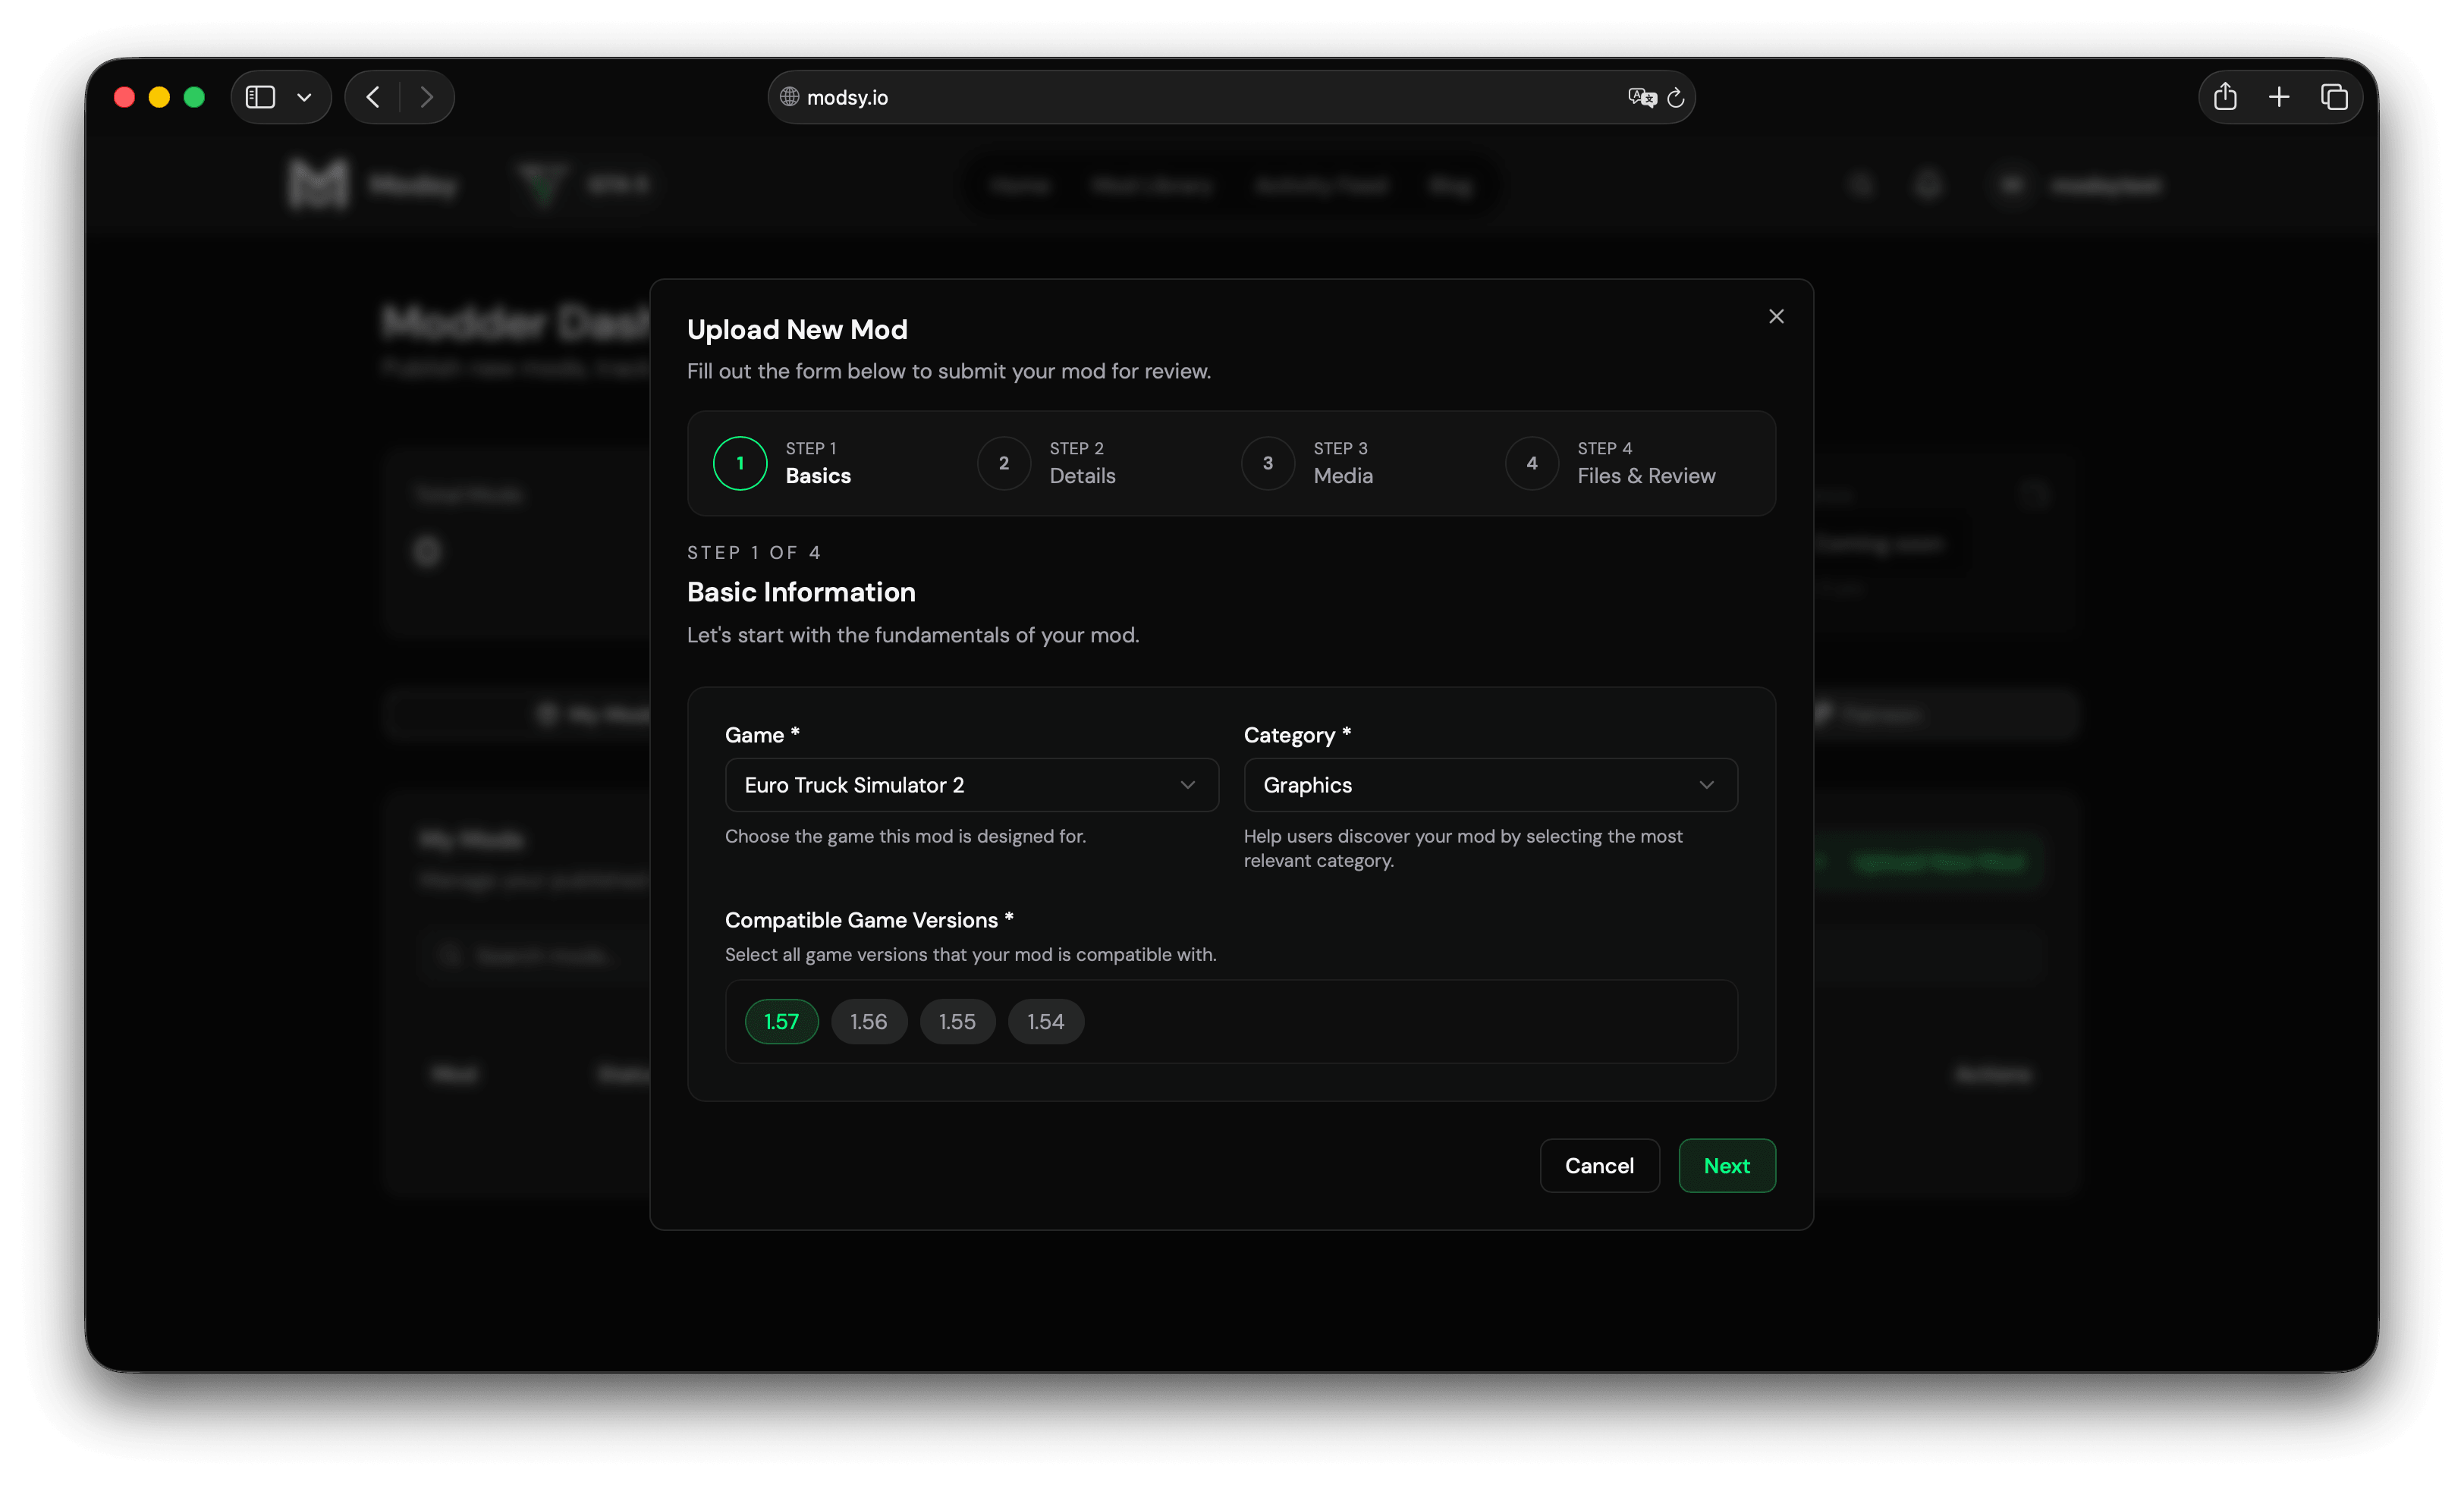
Task: Close the Upload New Mod dialog
Action: tap(1775, 316)
